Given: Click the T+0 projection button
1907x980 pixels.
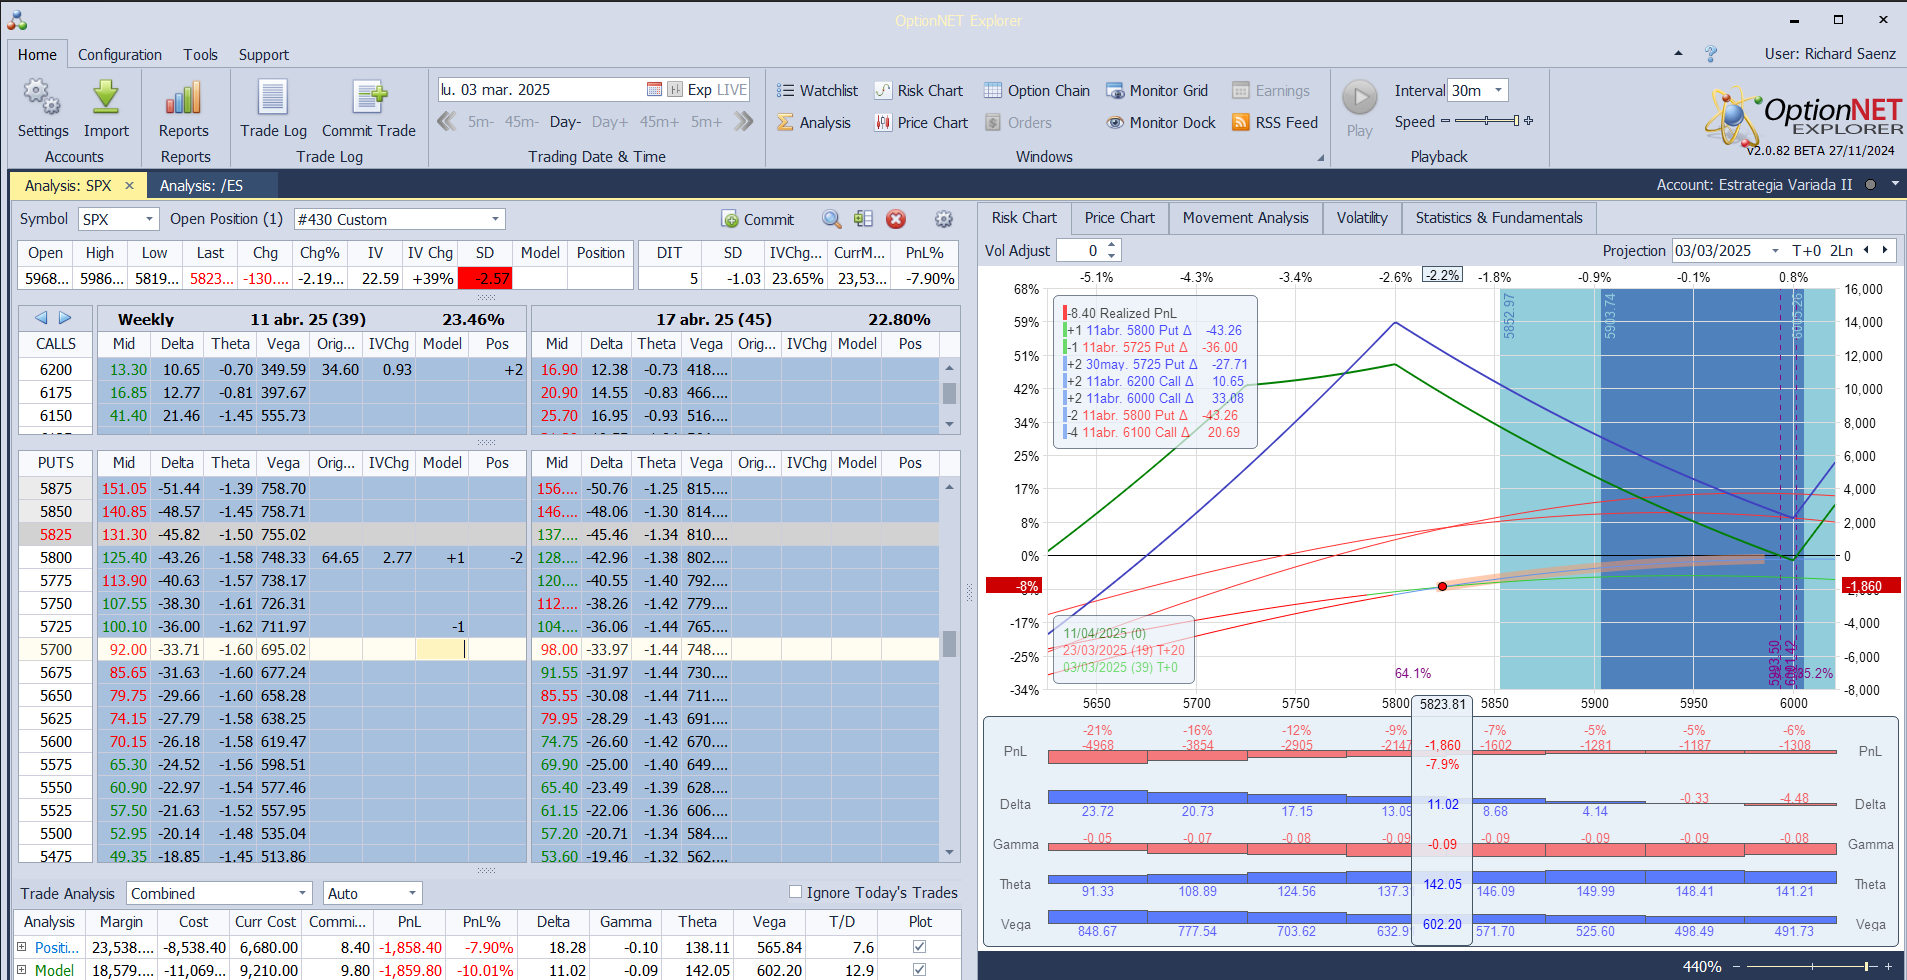Looking at the screenshot, I should tap(1806, 251).
